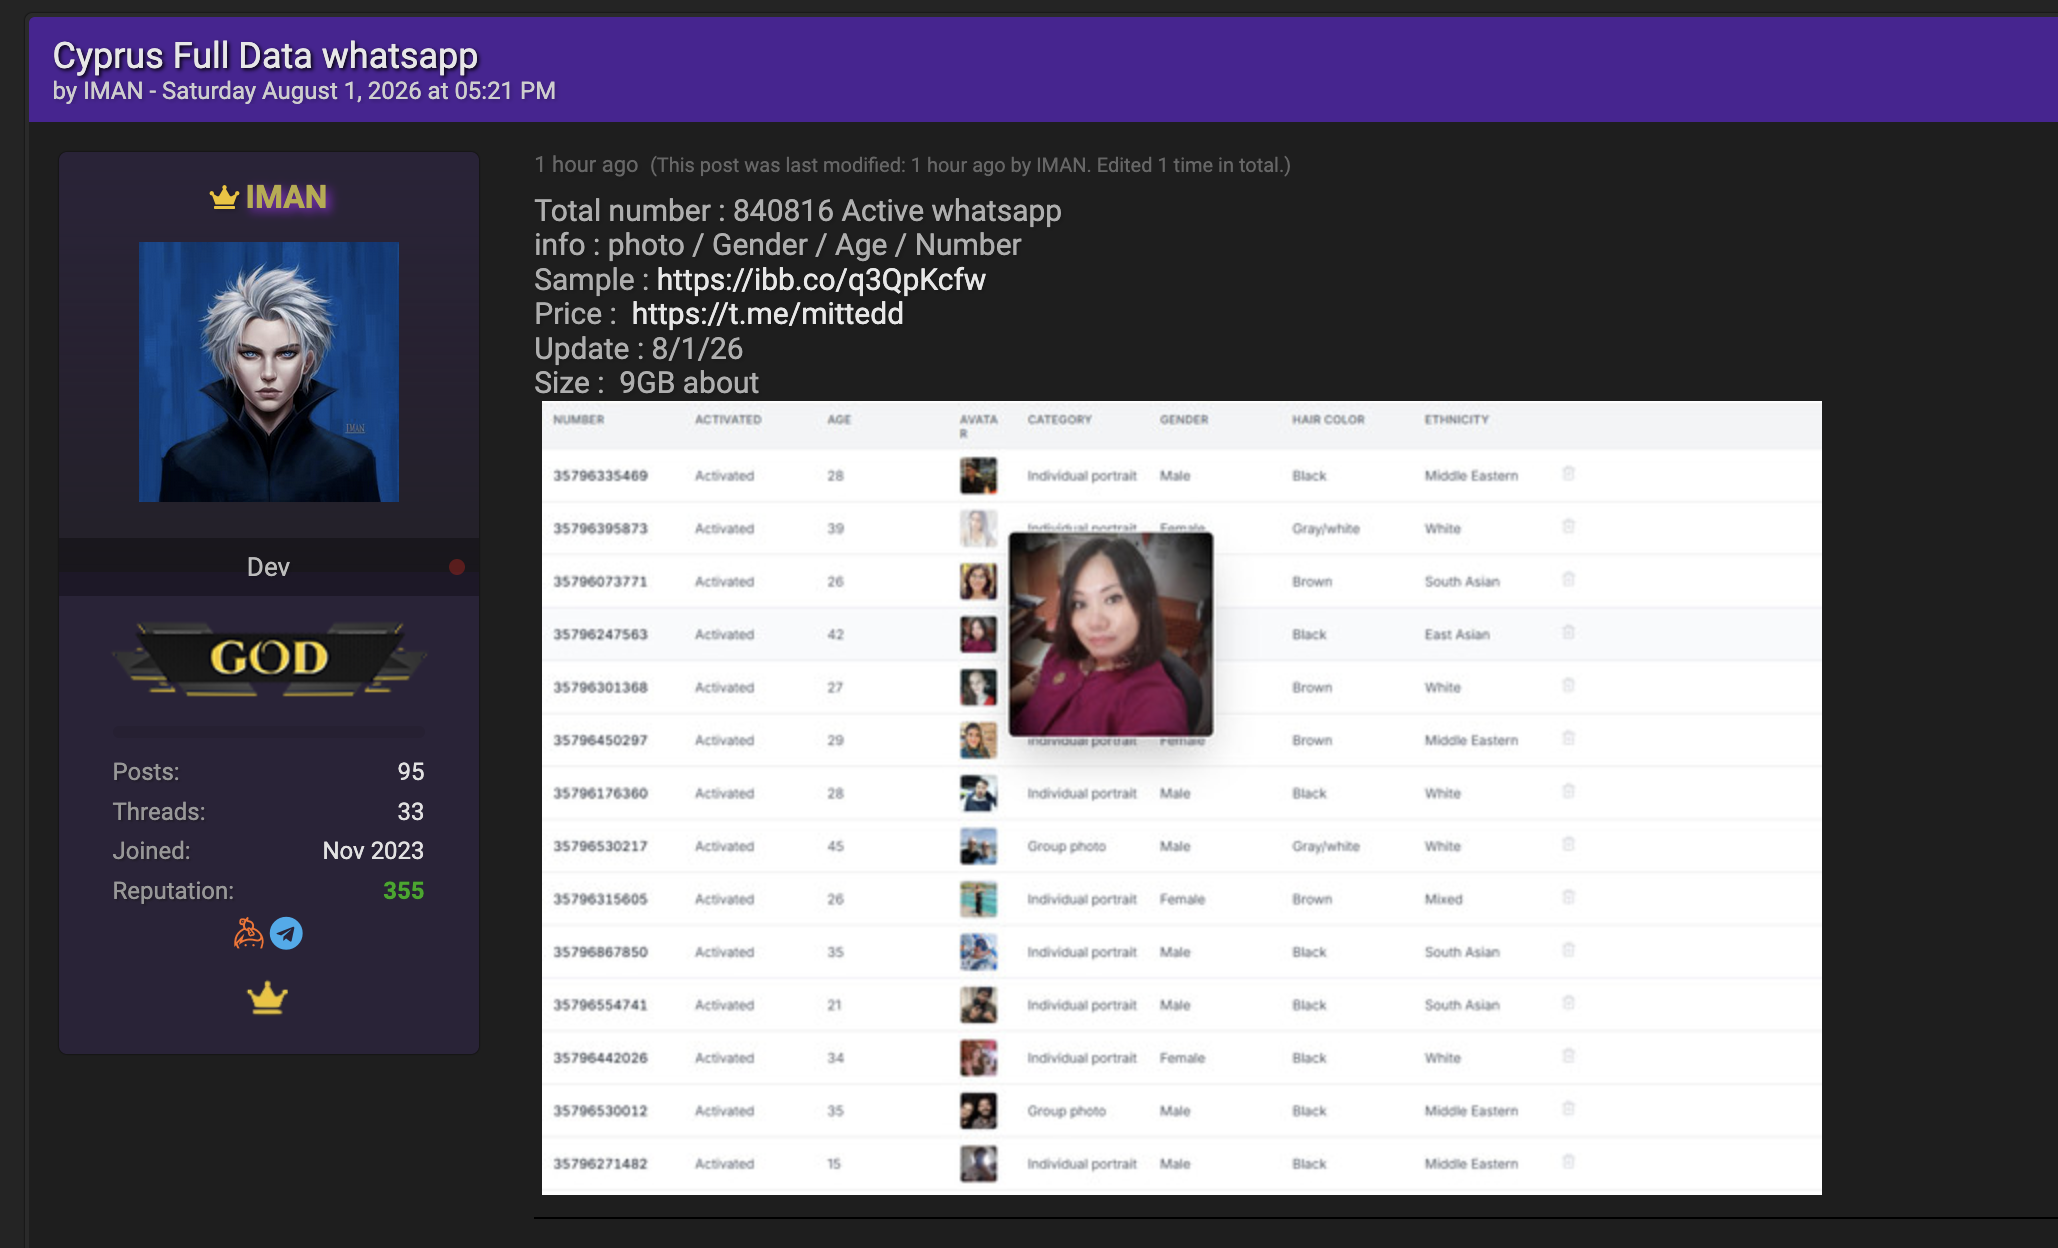Viewport: 2058px width, 1248px height.
Task: Click the trash icon in the age 45 row
Action: click(1568, 845)
